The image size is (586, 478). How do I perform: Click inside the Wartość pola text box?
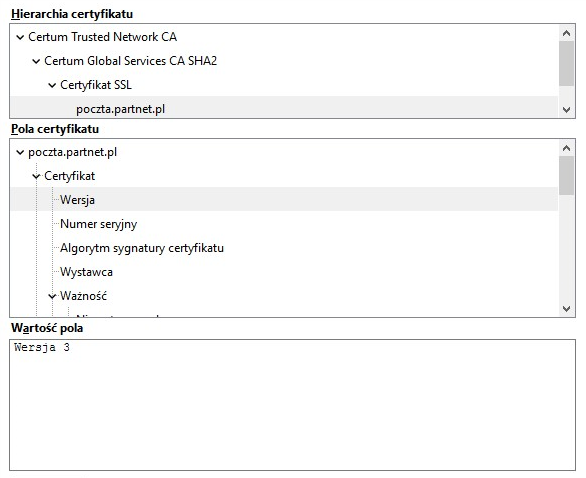click(292, 405)
